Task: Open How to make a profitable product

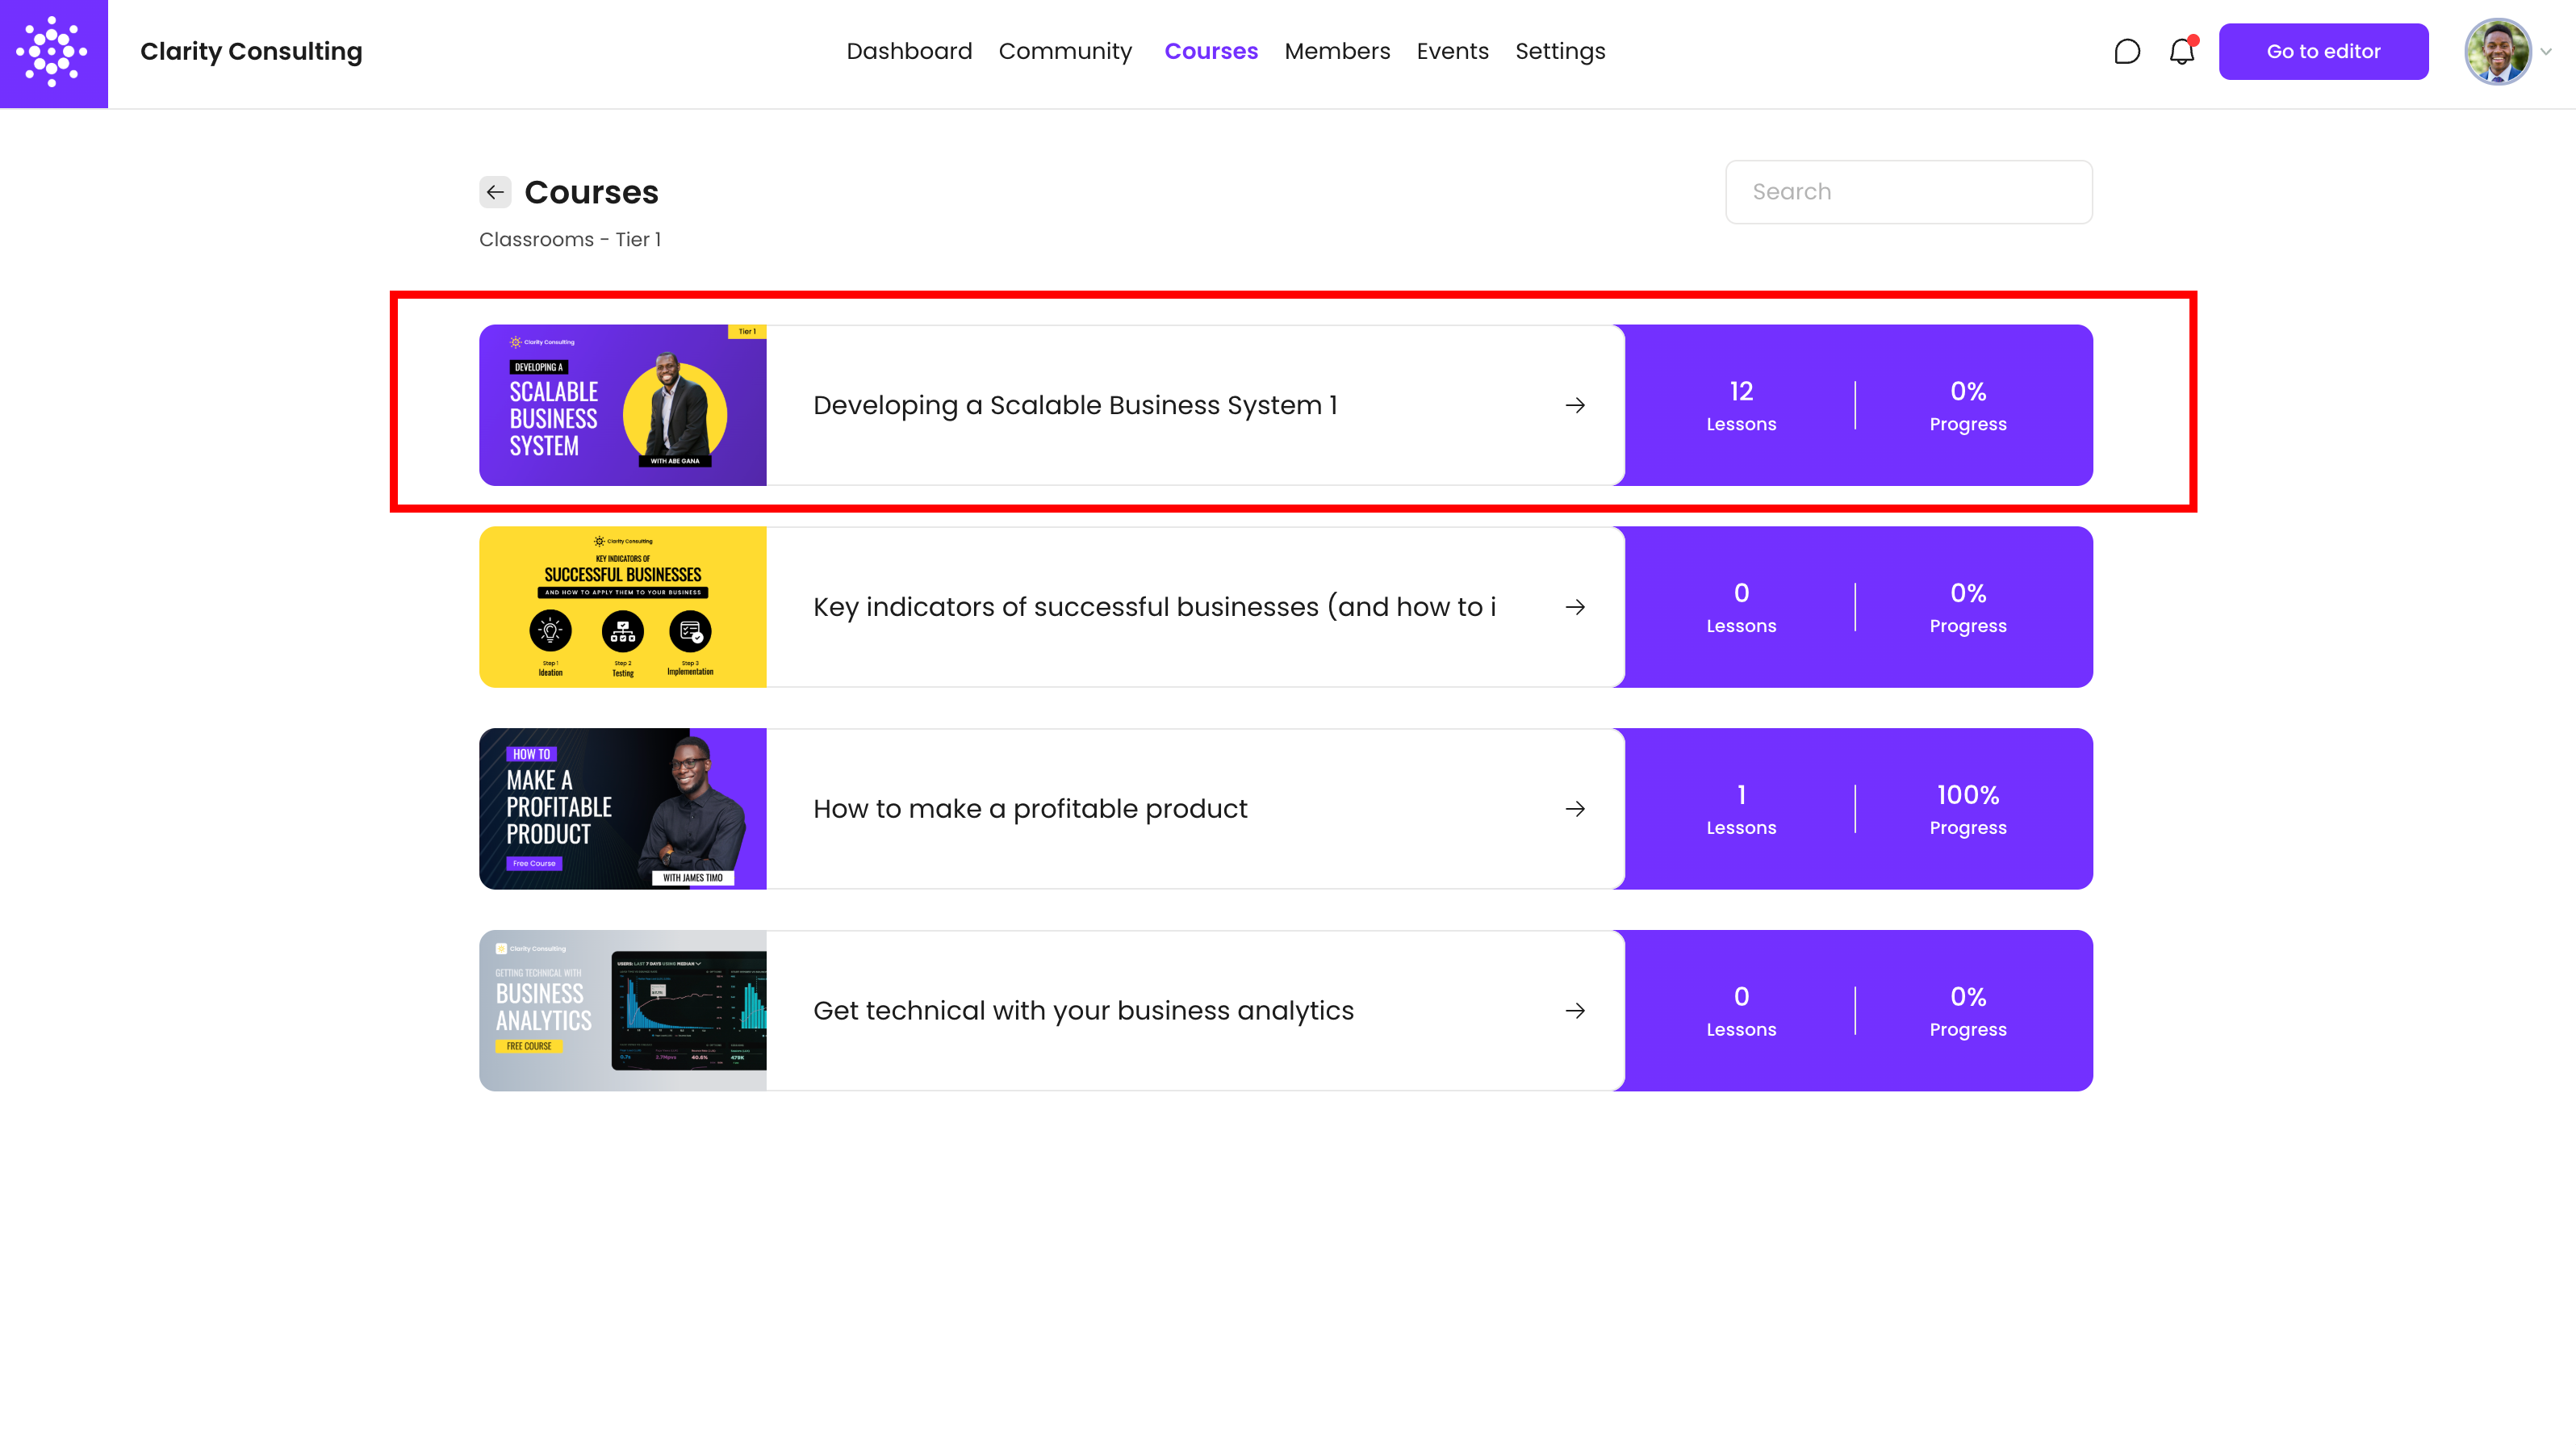Action: (x=1030, y=809)
